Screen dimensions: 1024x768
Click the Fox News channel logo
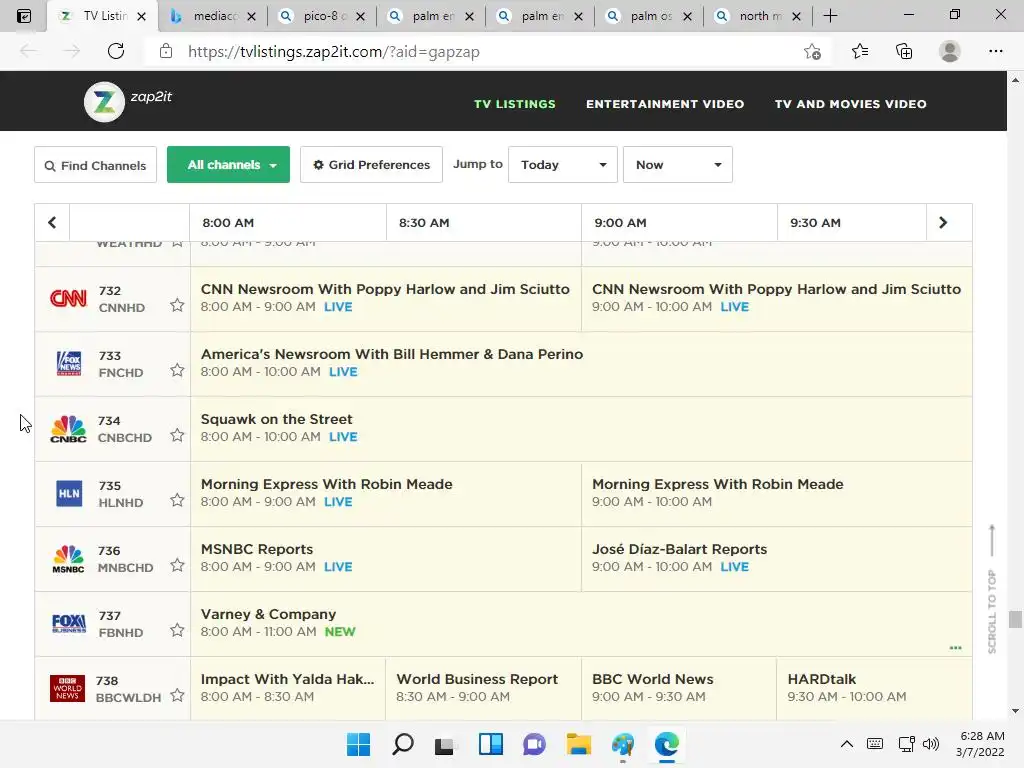(69, 363)
